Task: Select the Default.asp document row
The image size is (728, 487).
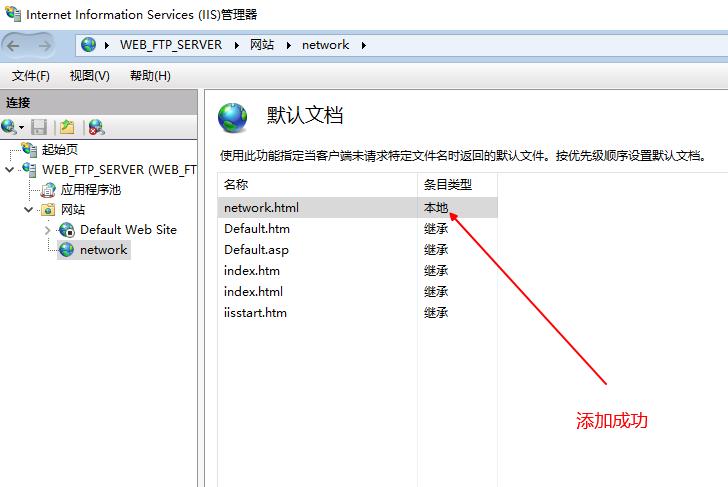Action: [x=358, y=249]
